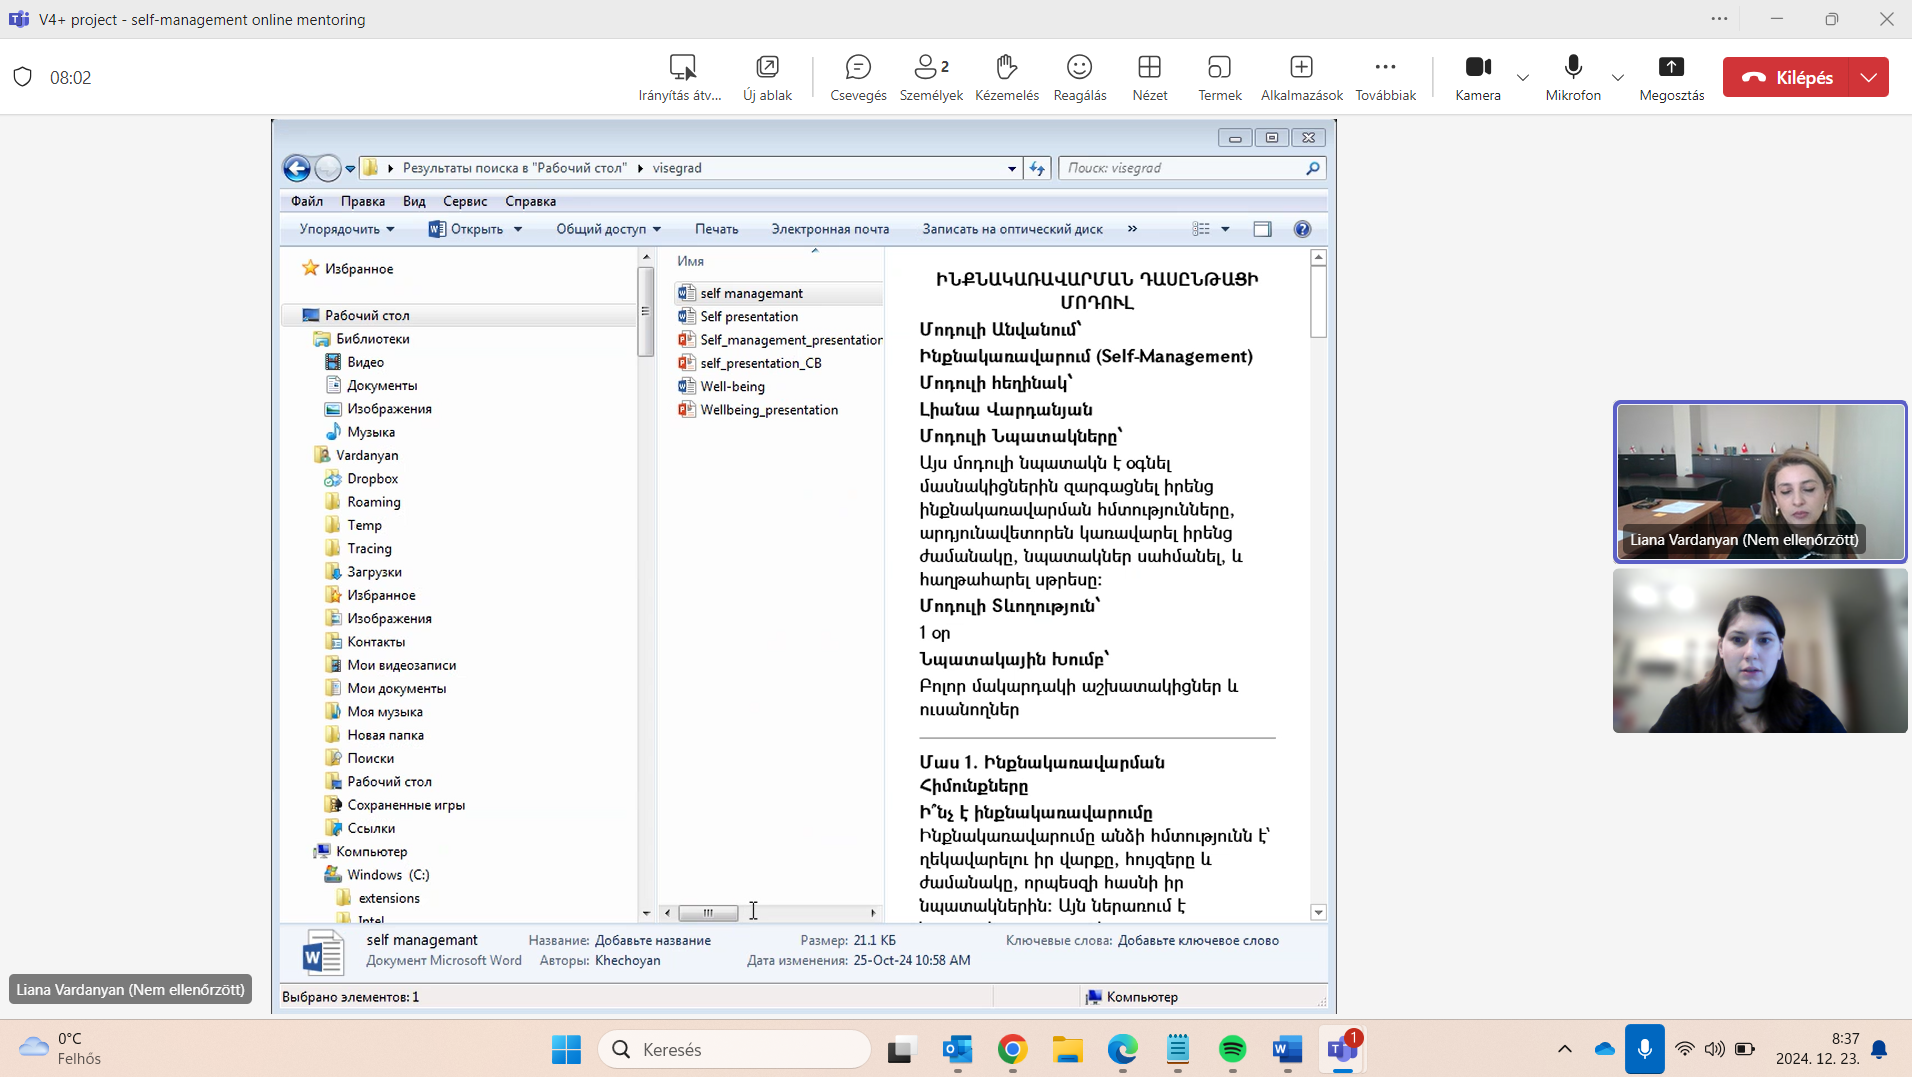Expand the microphone options arrow
The height and width of the screenshot is (1077, 1912).
point(1617,77)
